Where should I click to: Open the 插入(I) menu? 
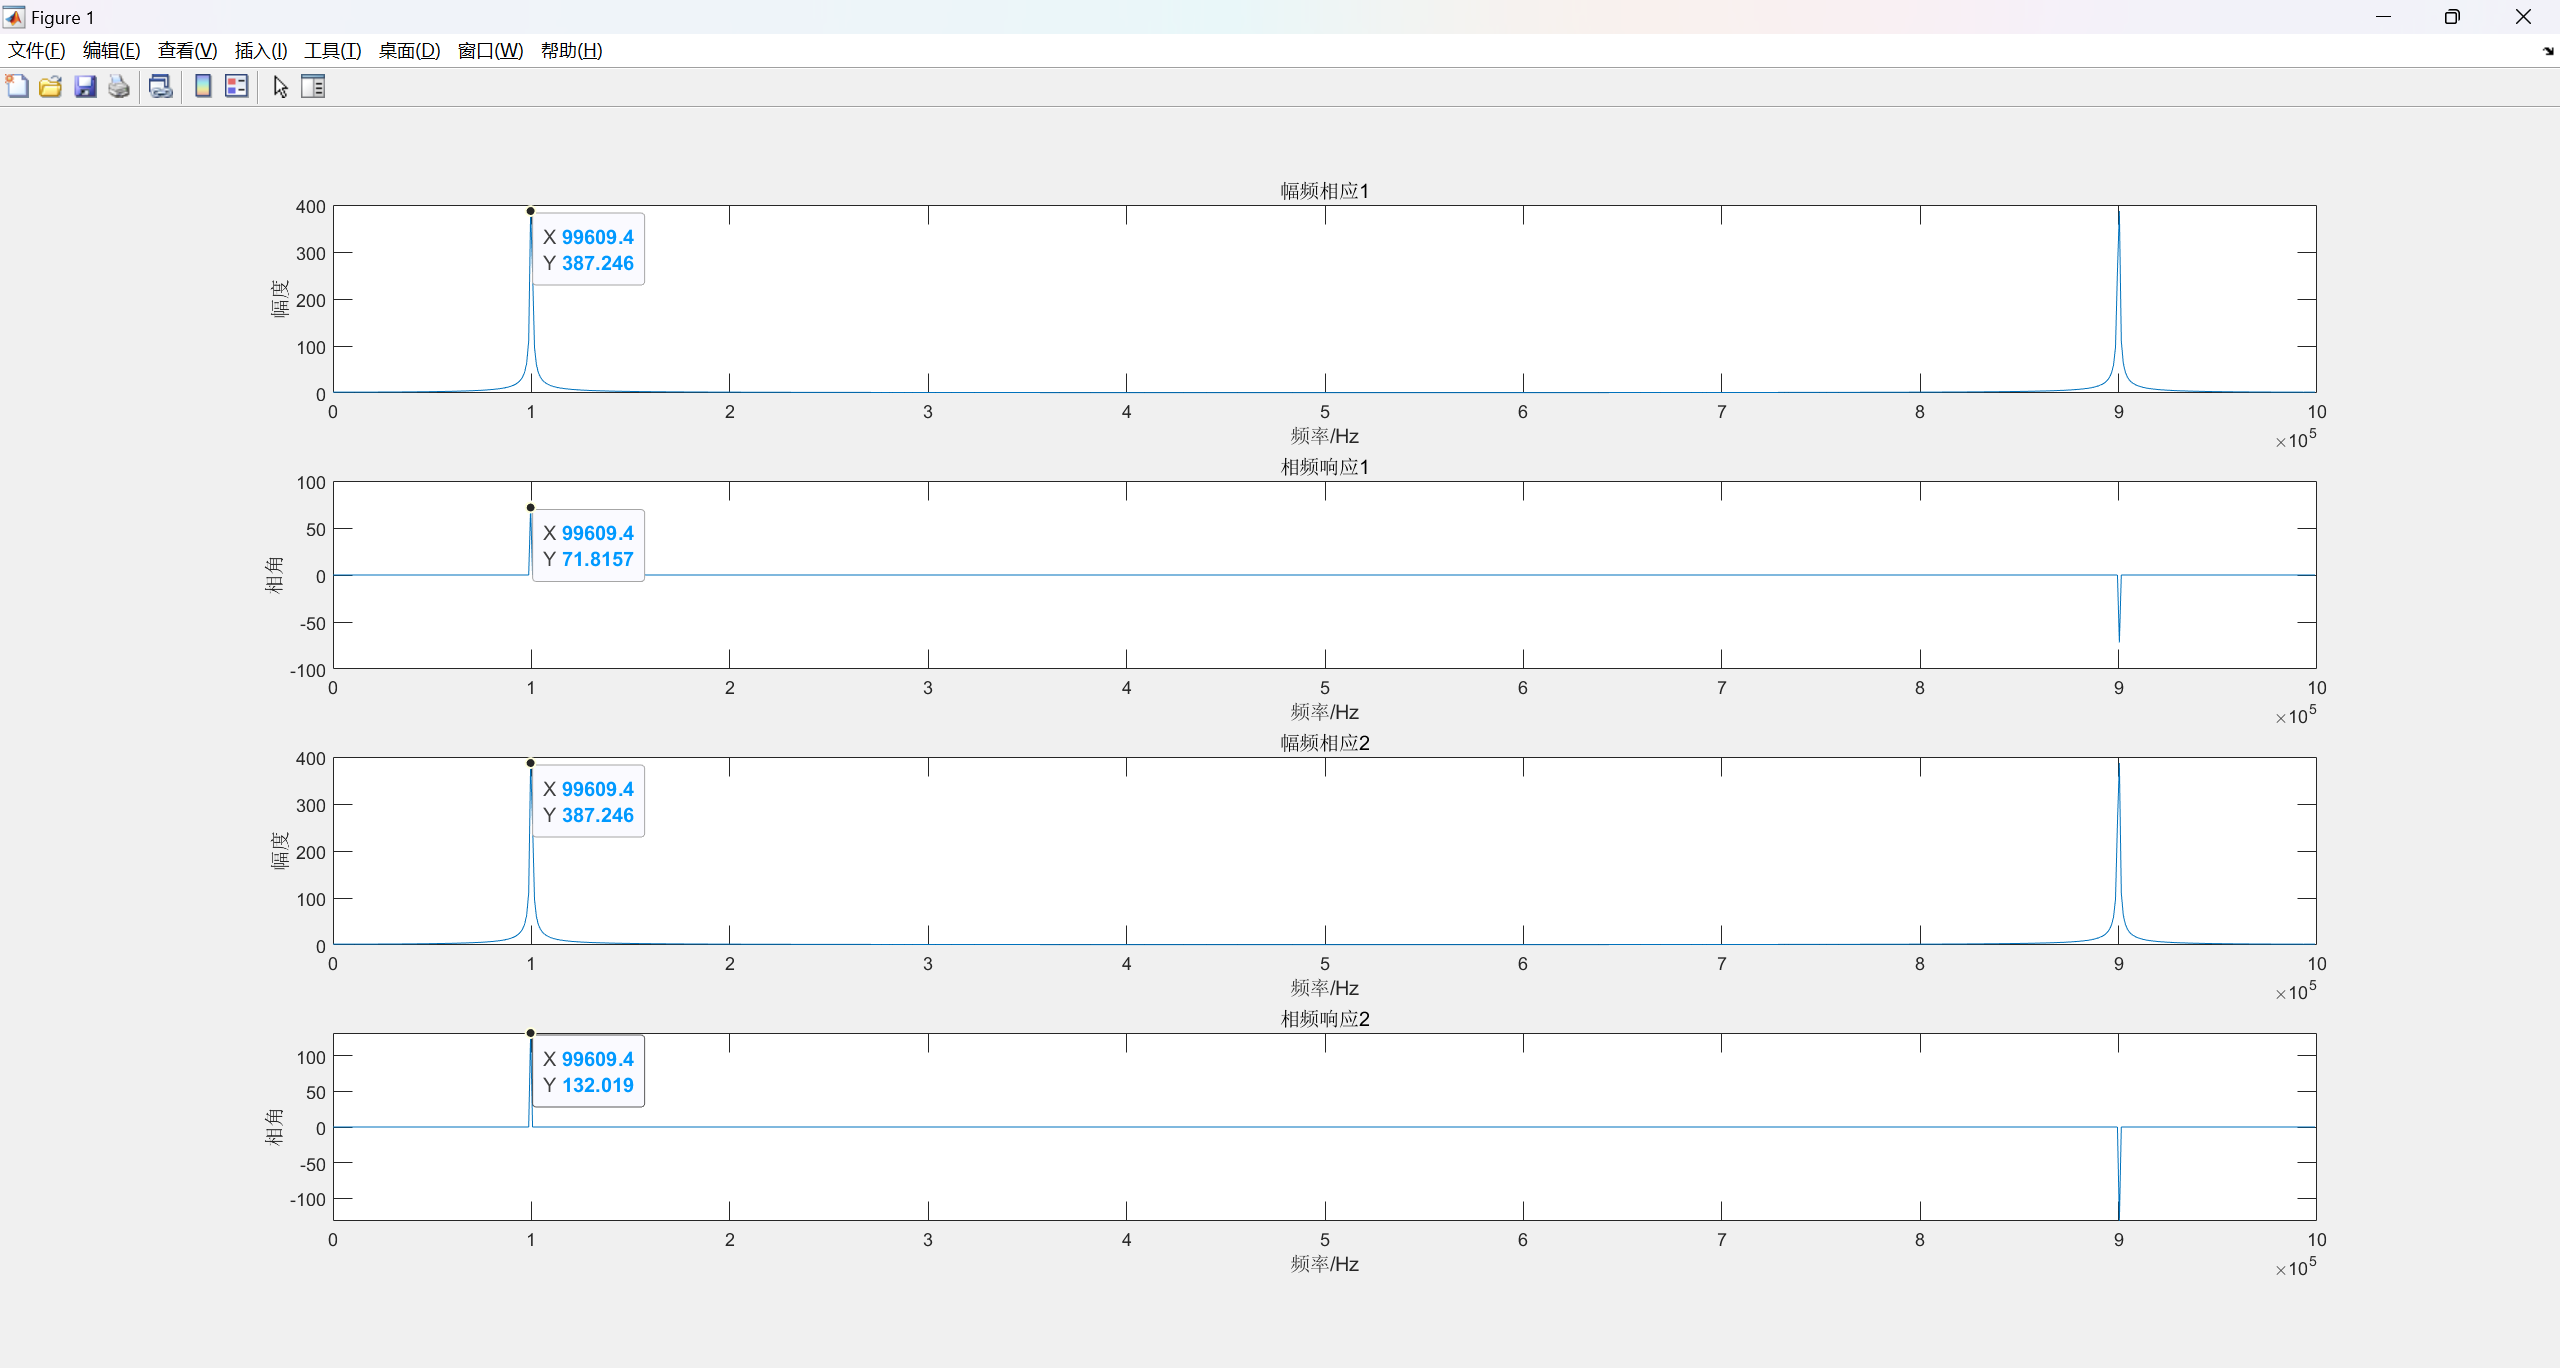(x=261, y=51)
